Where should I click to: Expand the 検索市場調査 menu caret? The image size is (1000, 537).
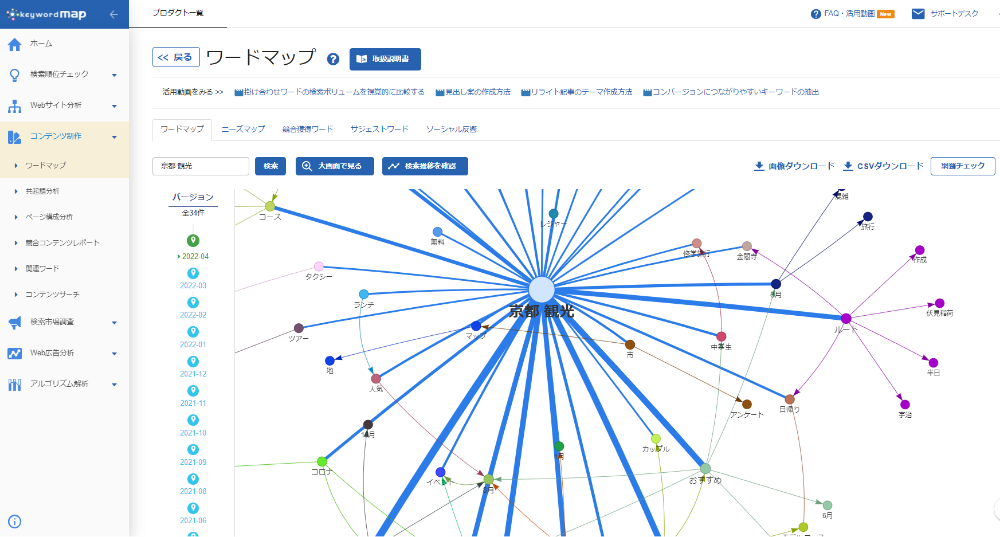(x=114, y=323)
